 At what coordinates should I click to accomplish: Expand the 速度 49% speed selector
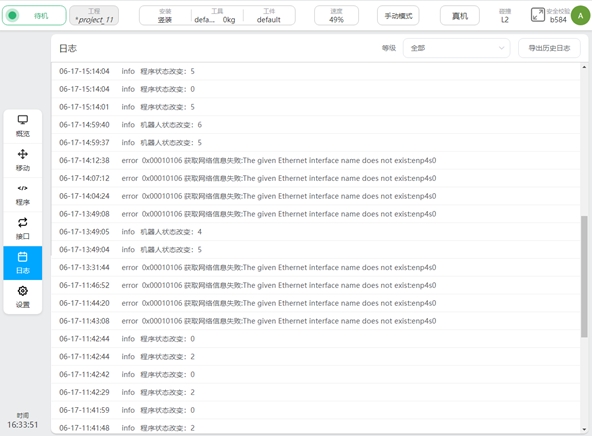(336, 15)
